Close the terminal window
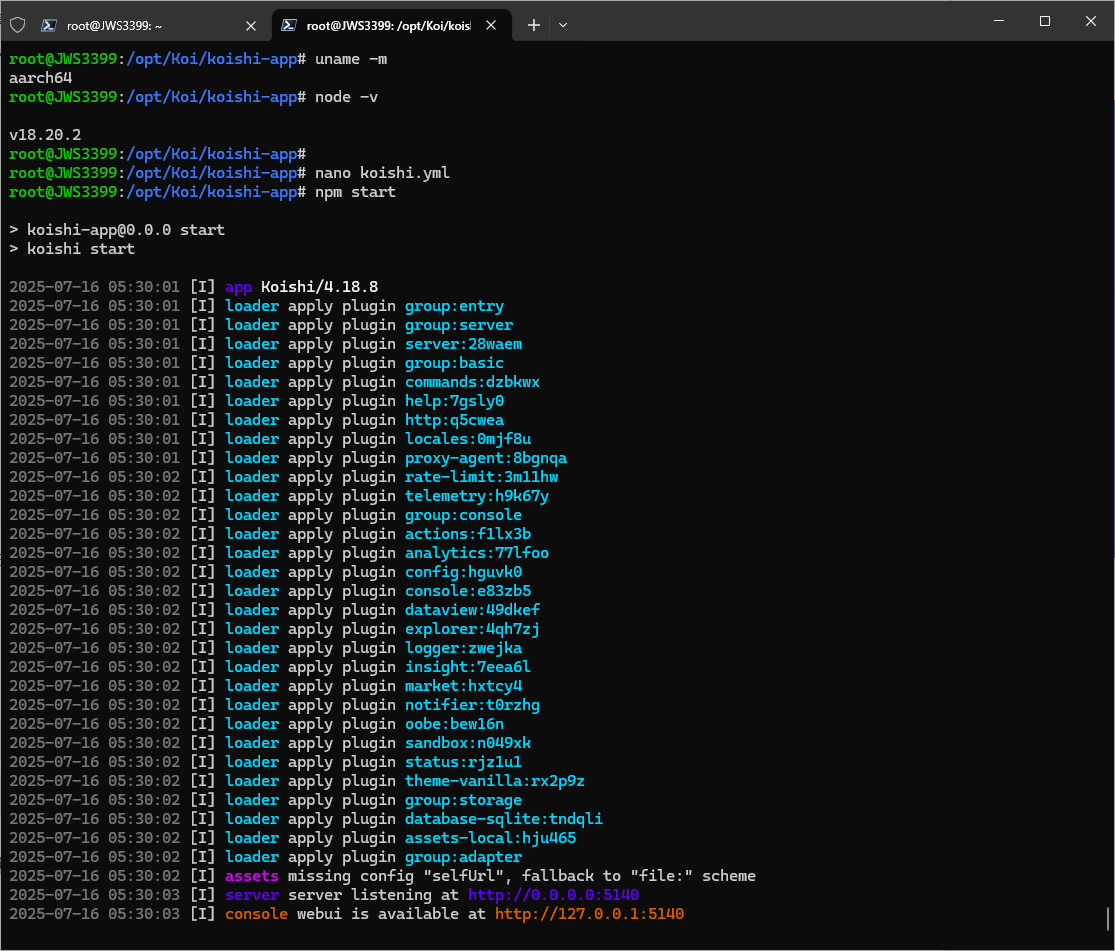The height and width of the screenshot is (951, 1115). click(1090, 21)
